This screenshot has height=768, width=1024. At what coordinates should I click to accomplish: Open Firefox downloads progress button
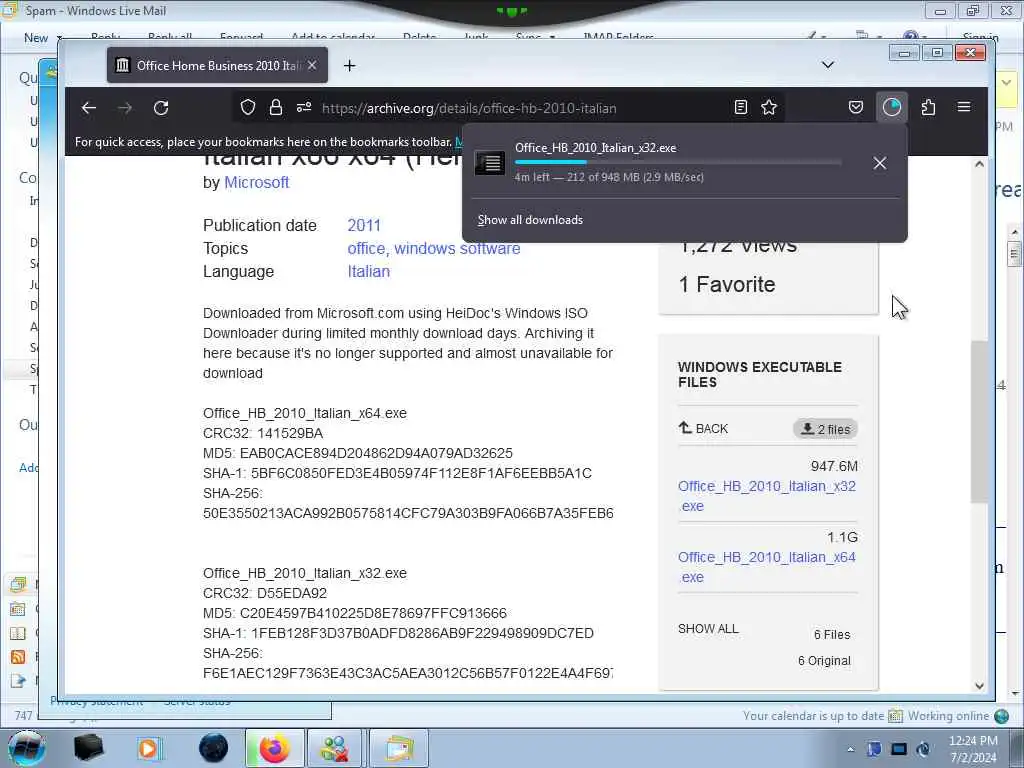pos(891,107)
